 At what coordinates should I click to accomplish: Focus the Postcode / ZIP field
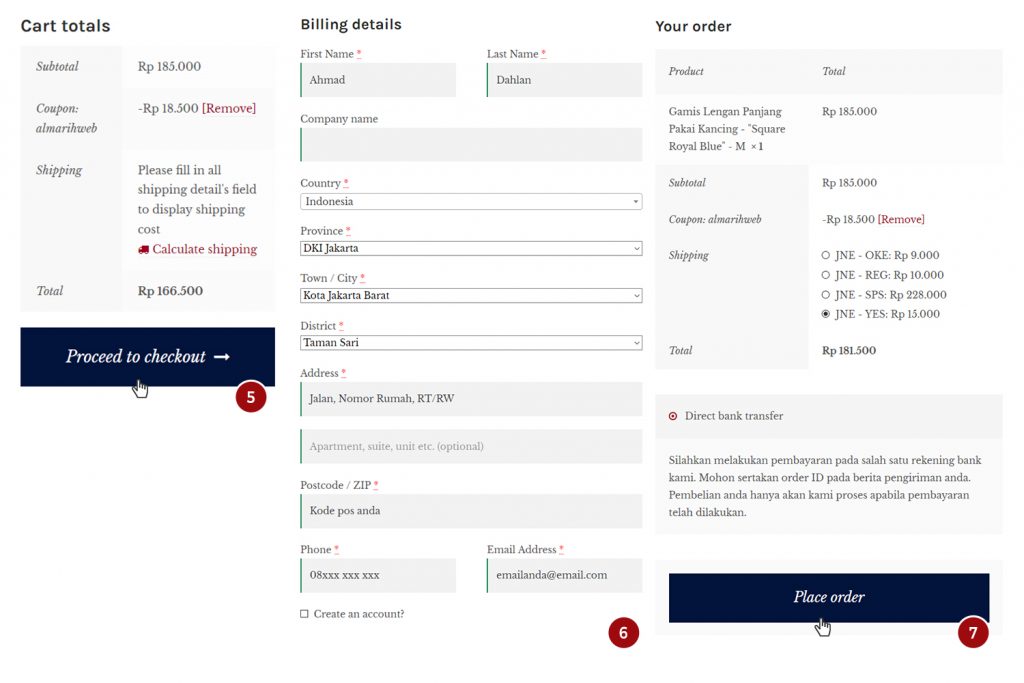point(470,511)
